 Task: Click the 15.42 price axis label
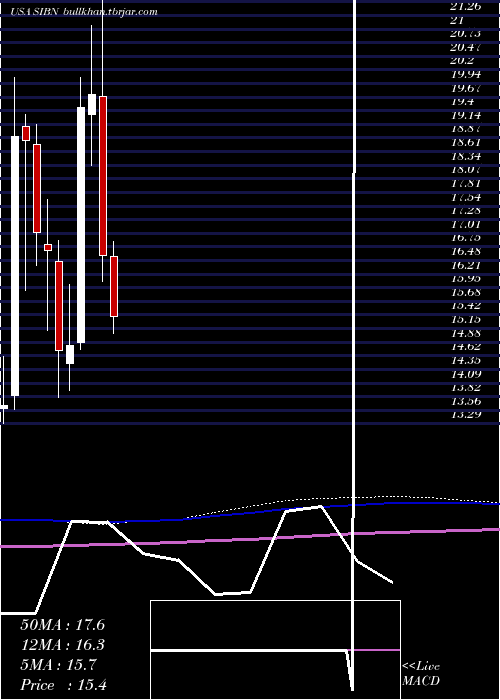click(x=466, y=306)
